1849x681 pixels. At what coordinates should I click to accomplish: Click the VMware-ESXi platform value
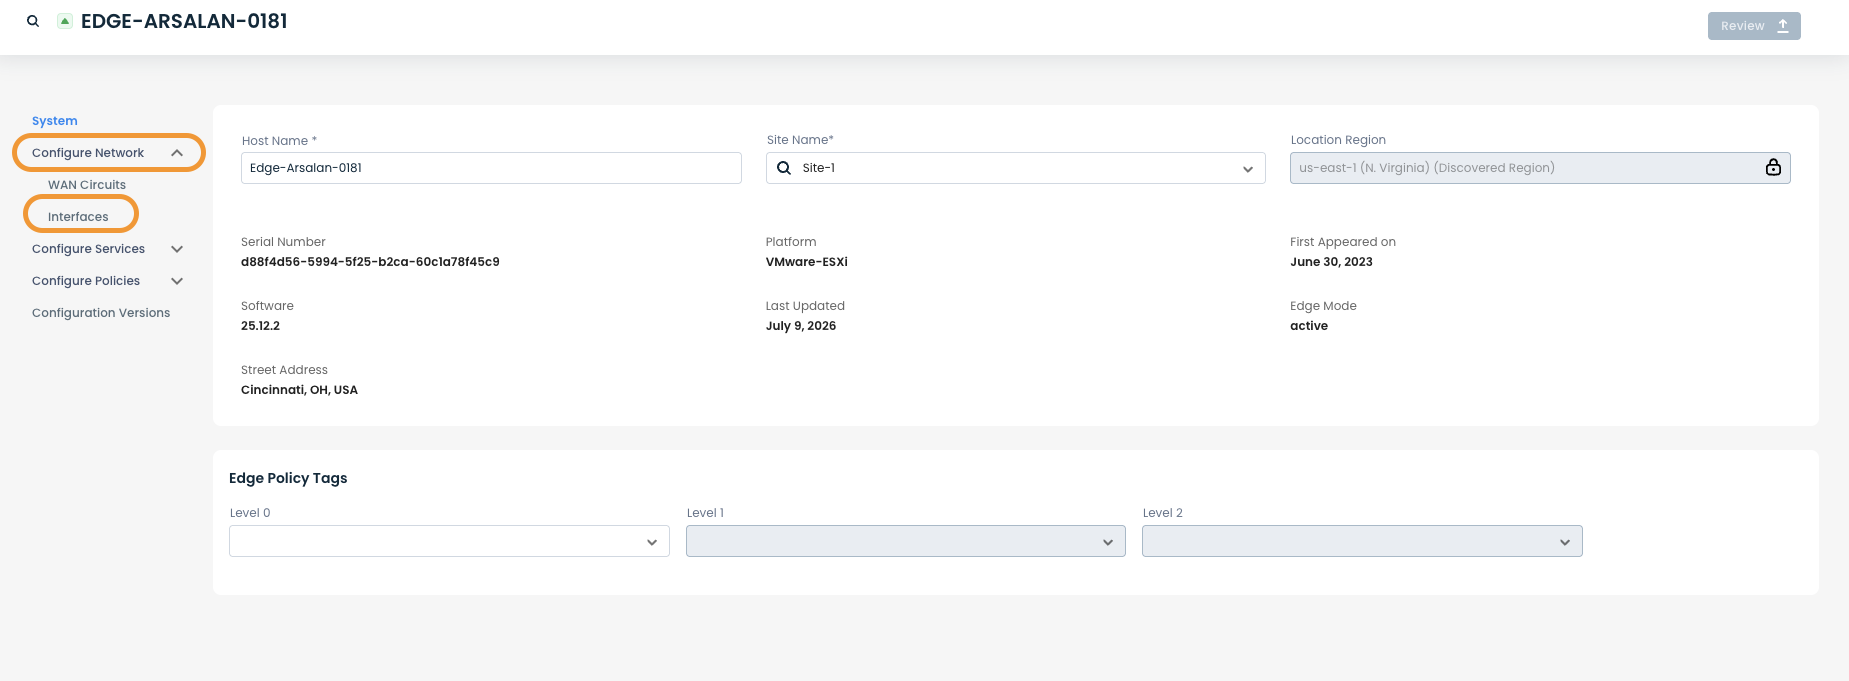(x=807, y=262)
